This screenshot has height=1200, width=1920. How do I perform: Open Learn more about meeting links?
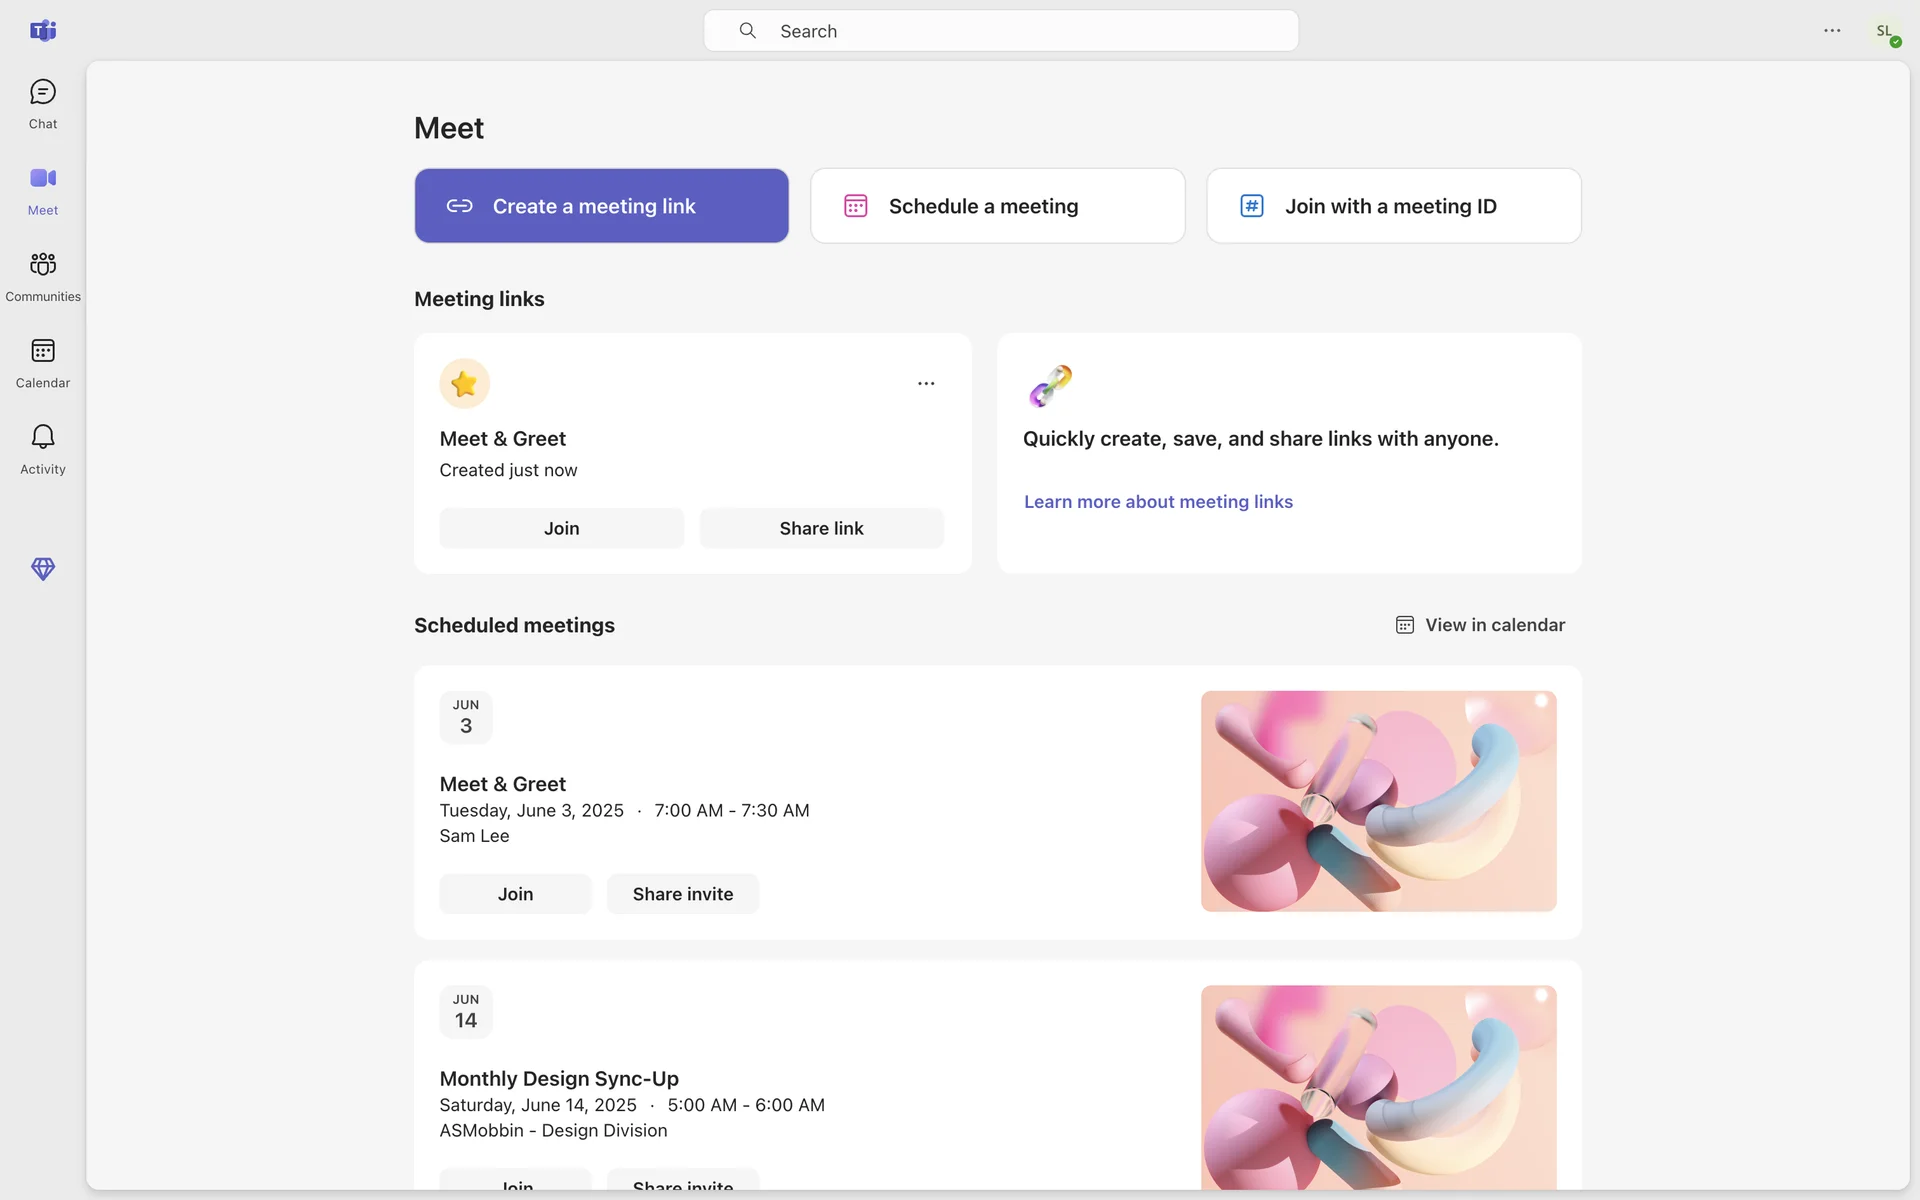click(x=1158, y=502)
